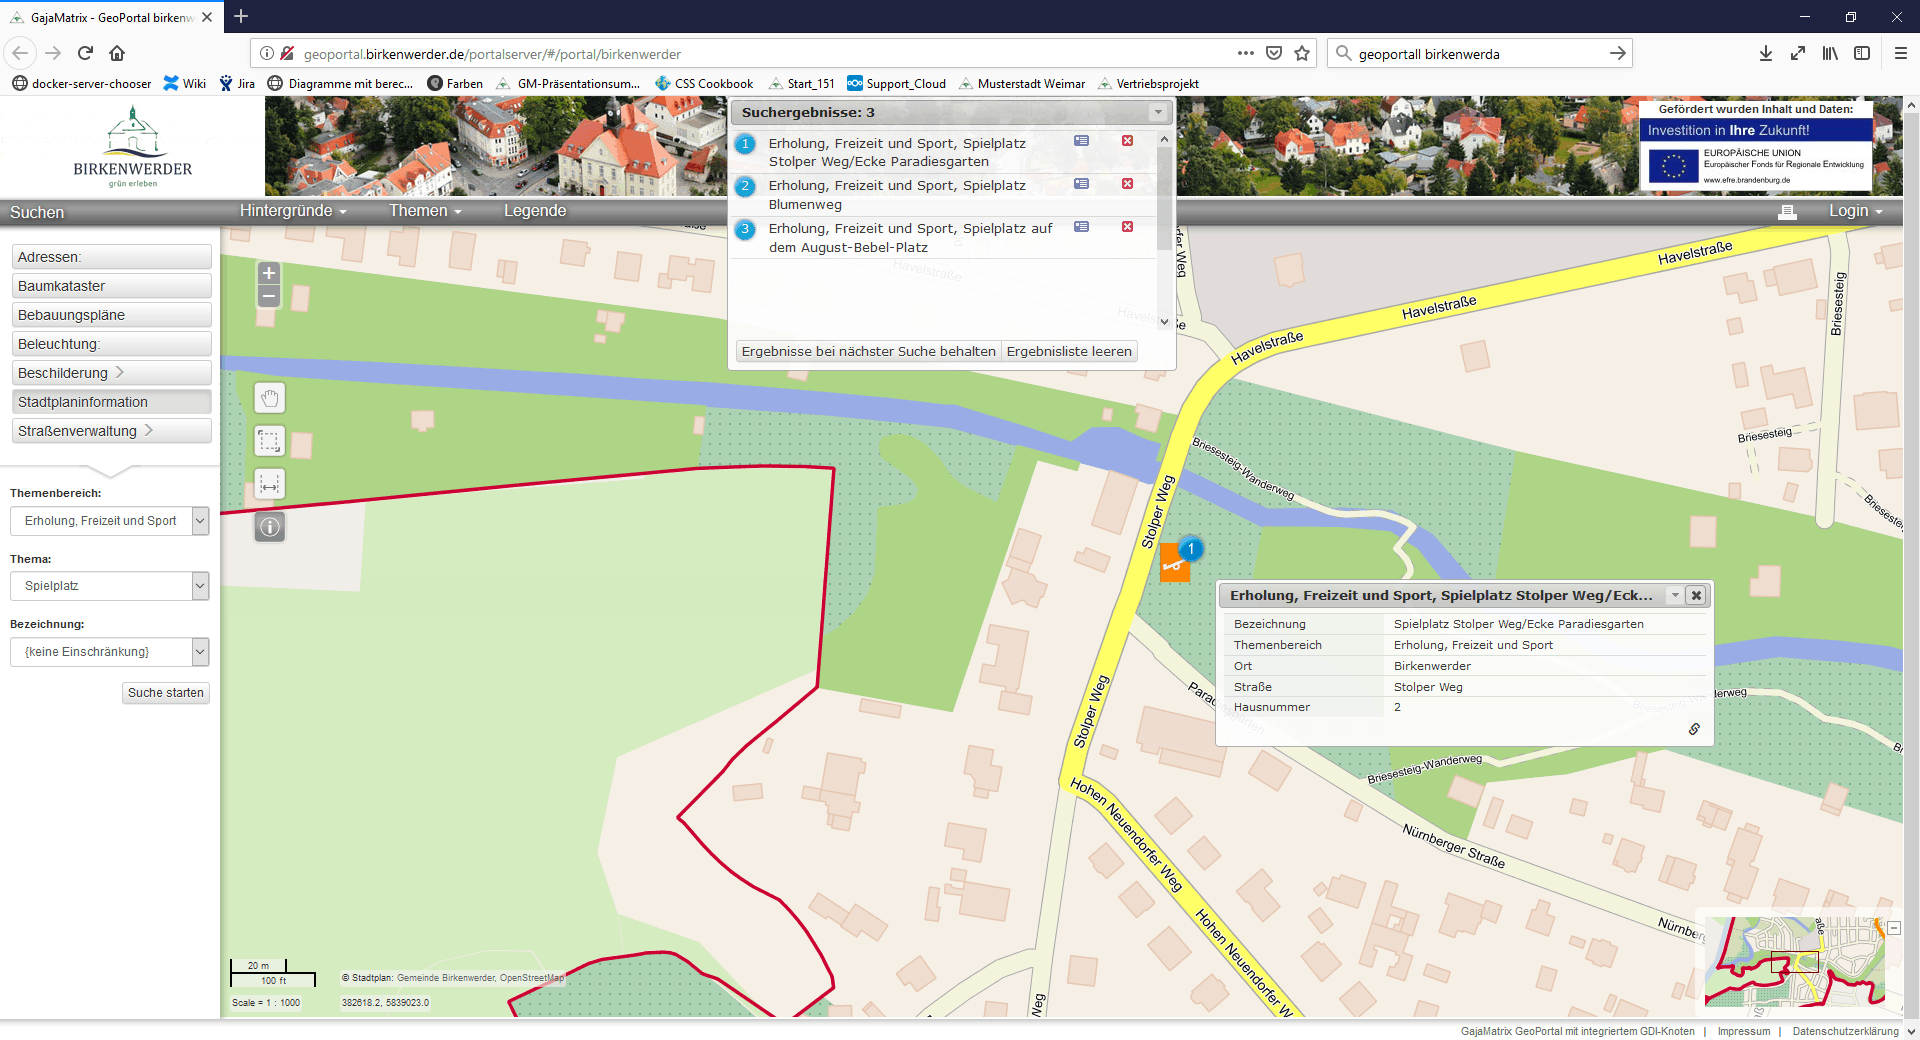
Task: Select the pan hand tool
Action: pos(269,398)
